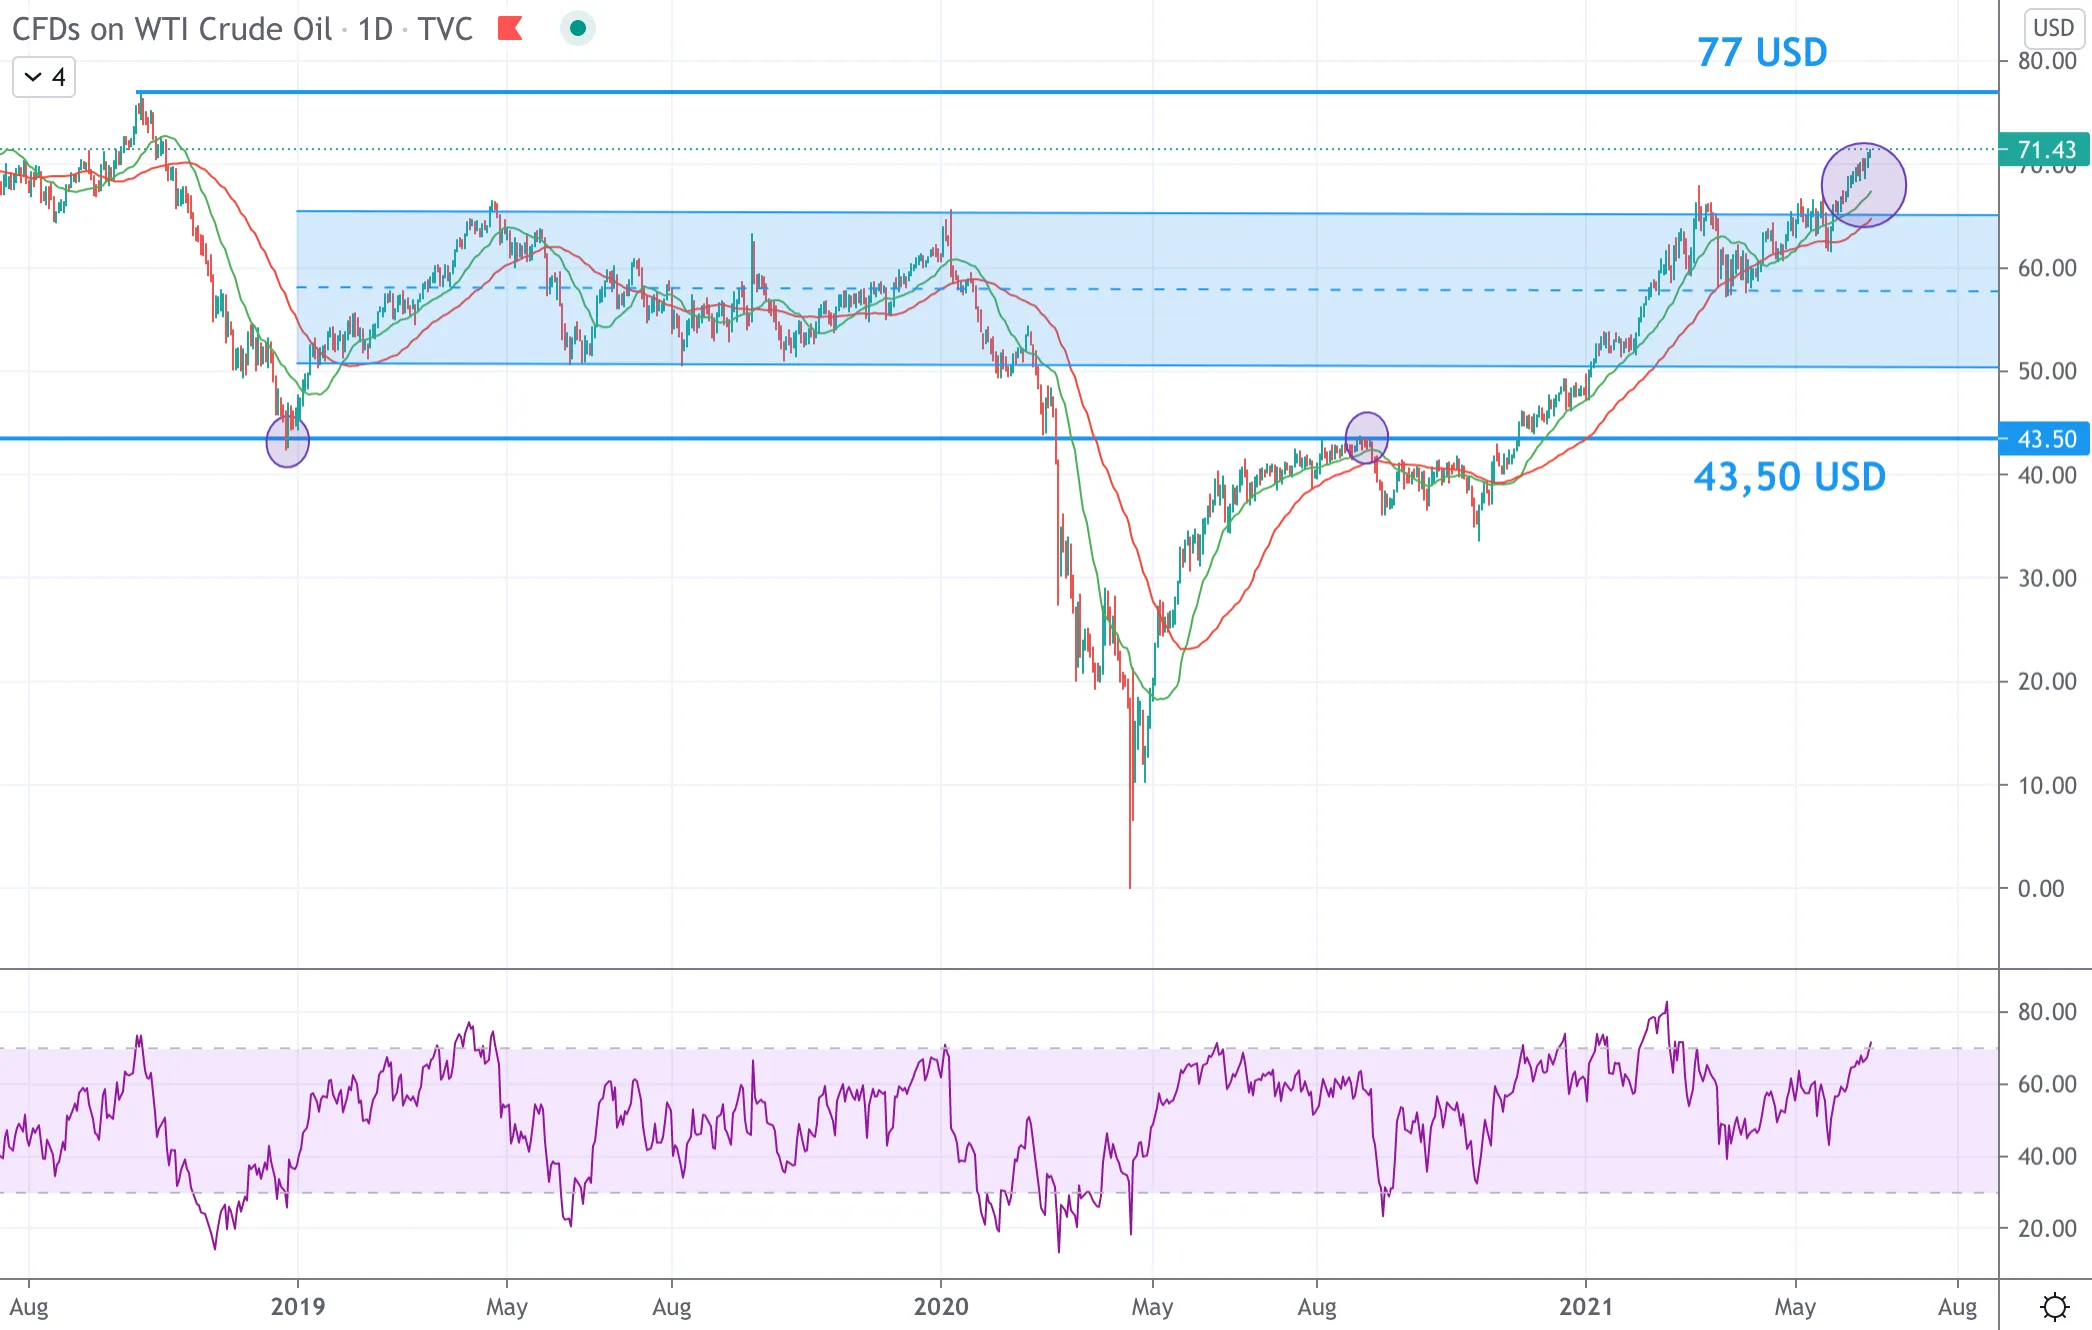The height and width of the screenshot is (1330, 2092).
Task: Click the 2021 label on time axis
Action: (x=1586, y=1306)
